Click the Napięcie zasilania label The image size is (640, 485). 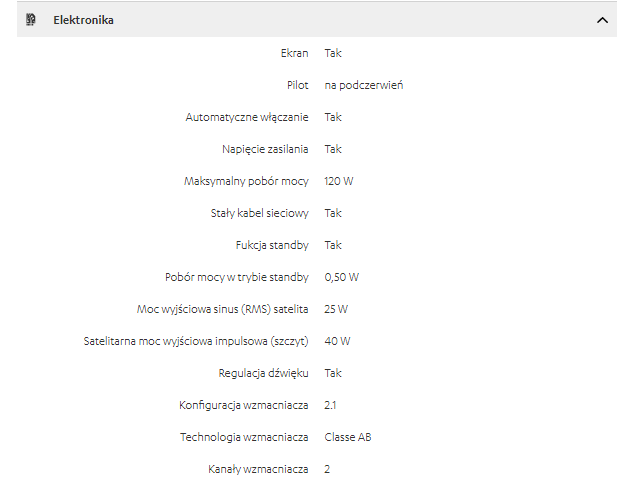(265, 149)
